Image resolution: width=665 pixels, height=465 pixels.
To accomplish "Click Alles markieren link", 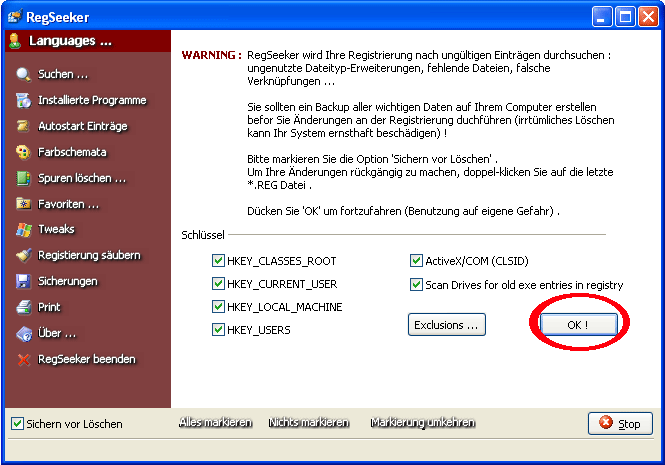I will [x=215, y=423].
